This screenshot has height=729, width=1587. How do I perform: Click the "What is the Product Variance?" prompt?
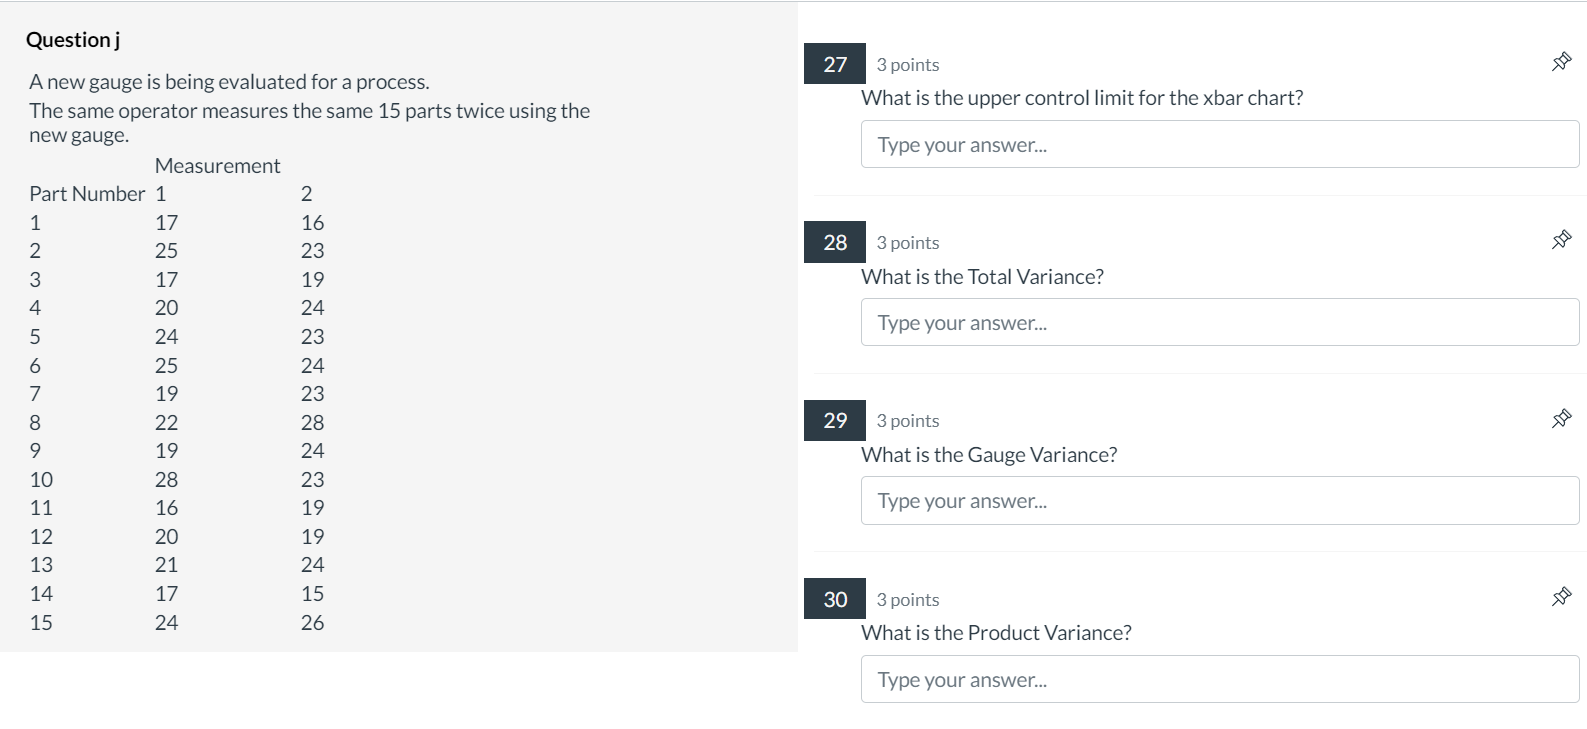[996, 633]
